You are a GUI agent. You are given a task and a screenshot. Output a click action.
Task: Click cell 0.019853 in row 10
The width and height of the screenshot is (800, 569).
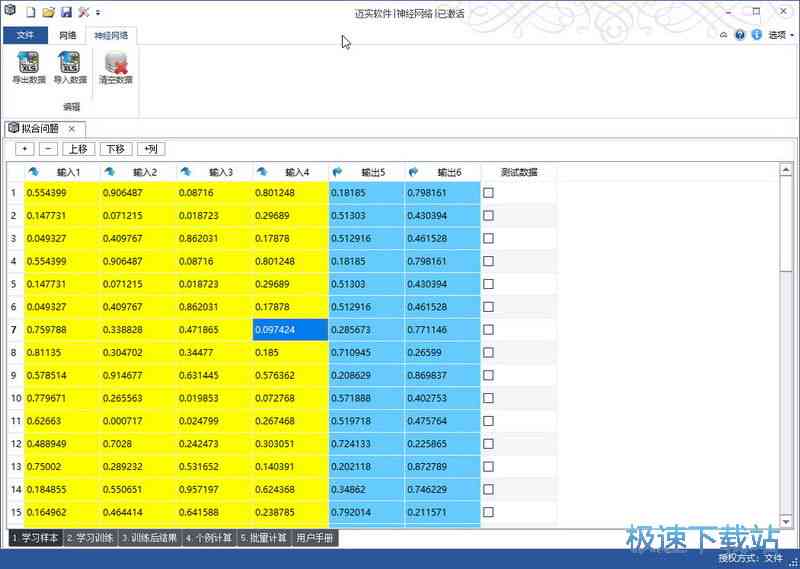(214, 398)
